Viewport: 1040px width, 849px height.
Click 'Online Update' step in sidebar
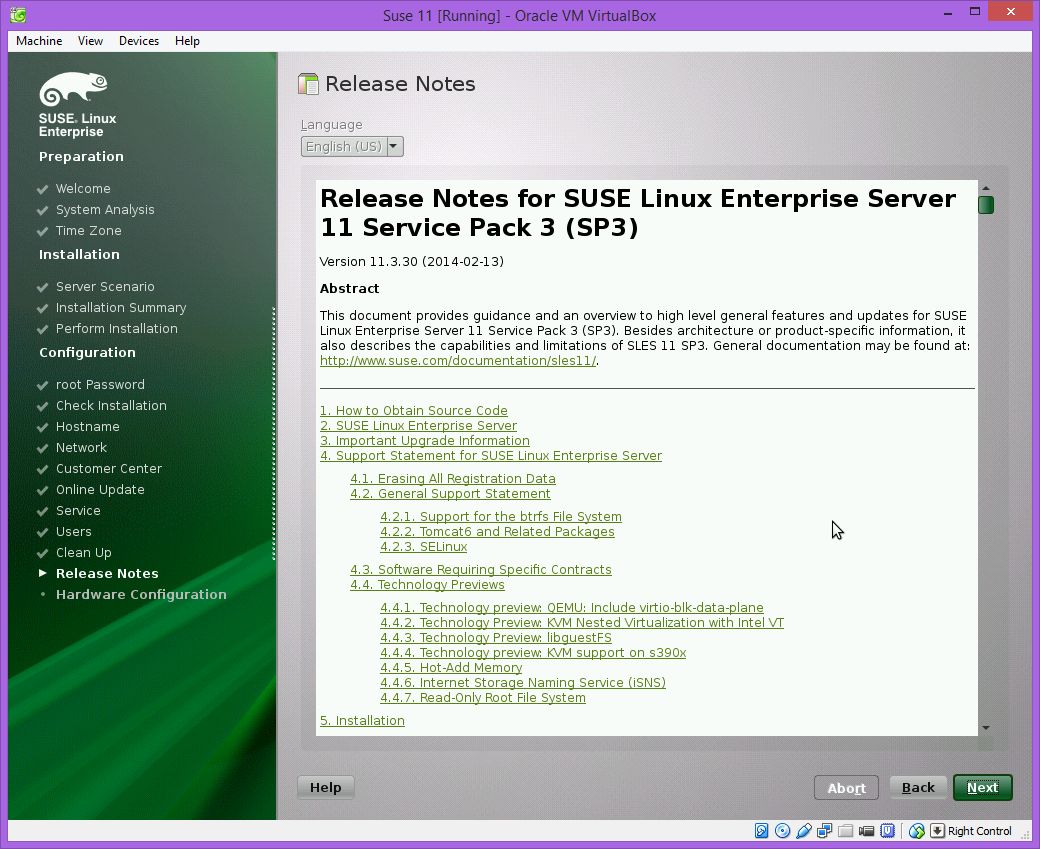100,490
